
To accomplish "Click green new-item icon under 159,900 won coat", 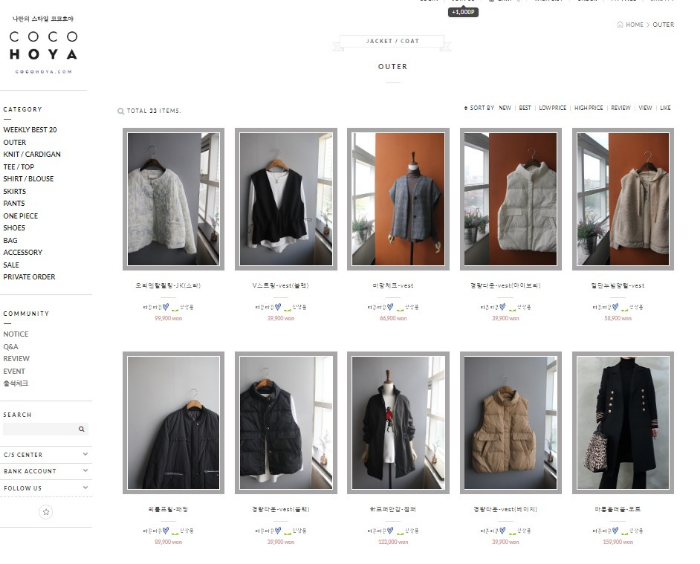I will 625,532.
